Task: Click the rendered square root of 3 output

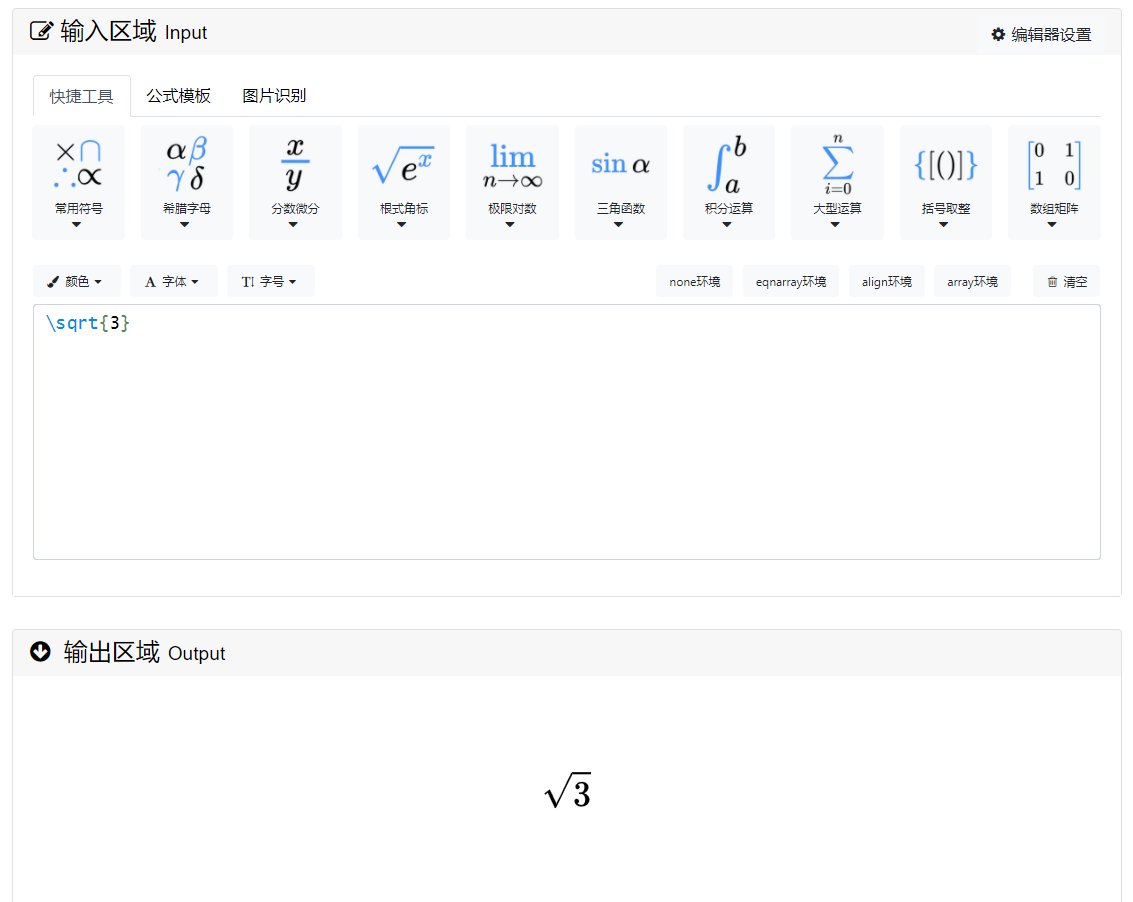Action: coord(568,791)
